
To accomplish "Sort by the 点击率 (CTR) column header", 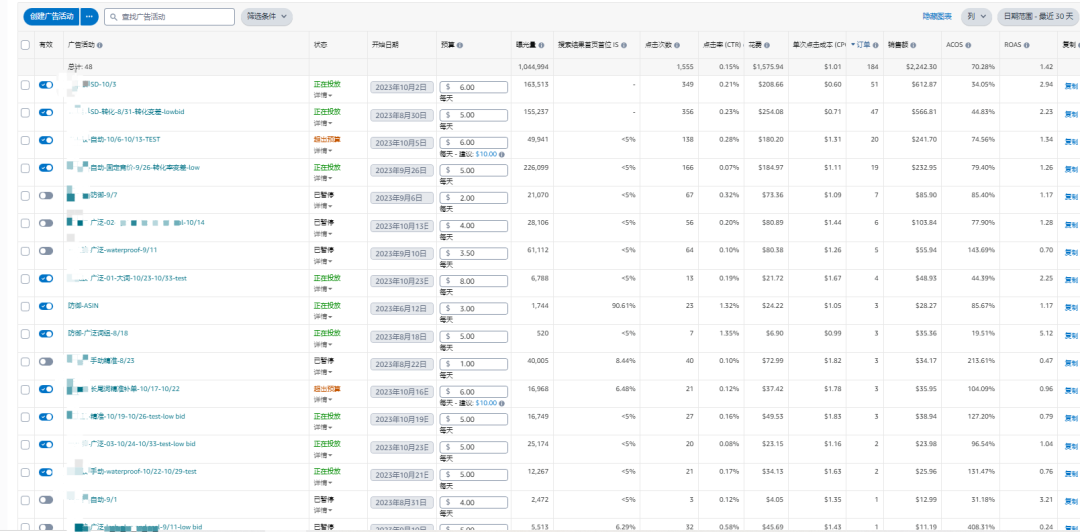I will coord(721,45).
